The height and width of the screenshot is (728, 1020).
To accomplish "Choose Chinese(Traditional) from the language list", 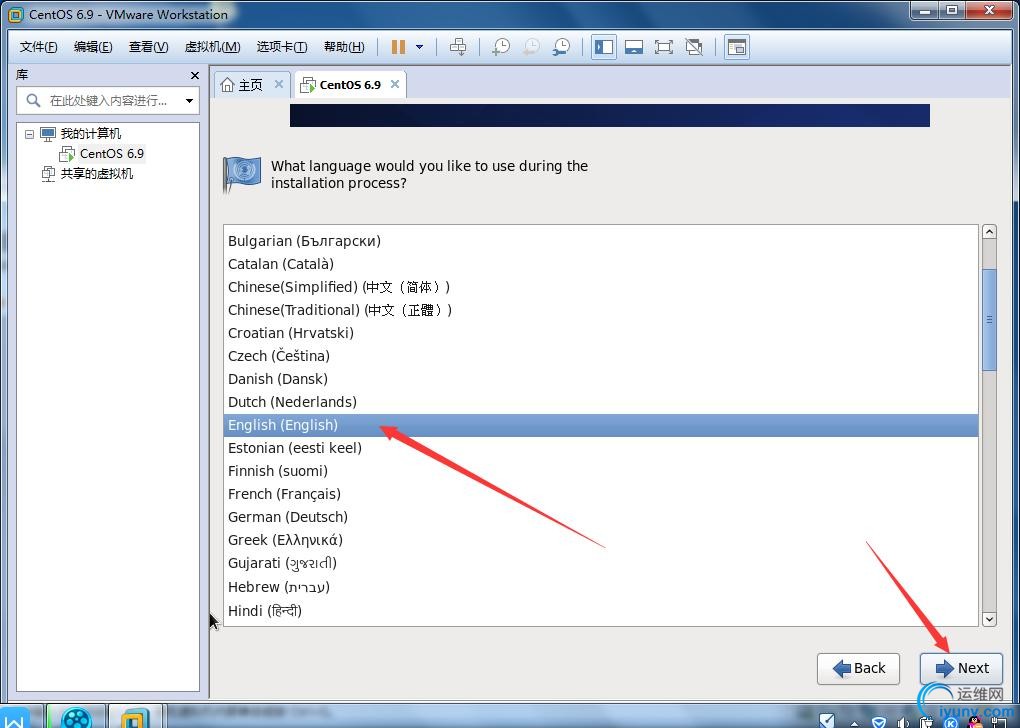I will [601, 310].
